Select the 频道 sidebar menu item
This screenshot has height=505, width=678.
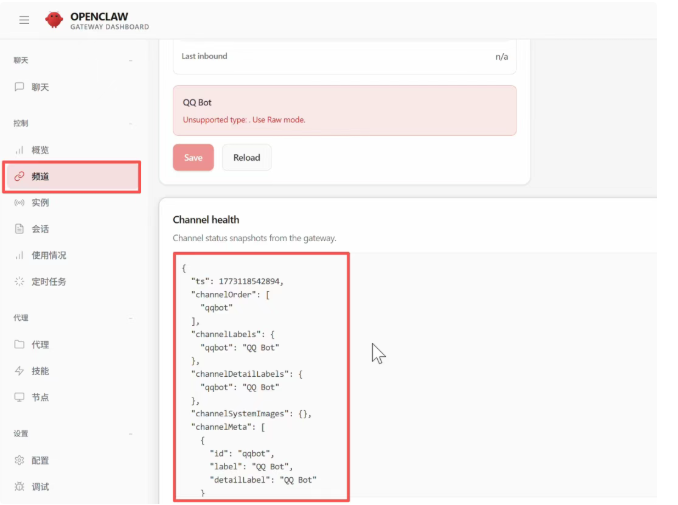click(x=71, y=177)
